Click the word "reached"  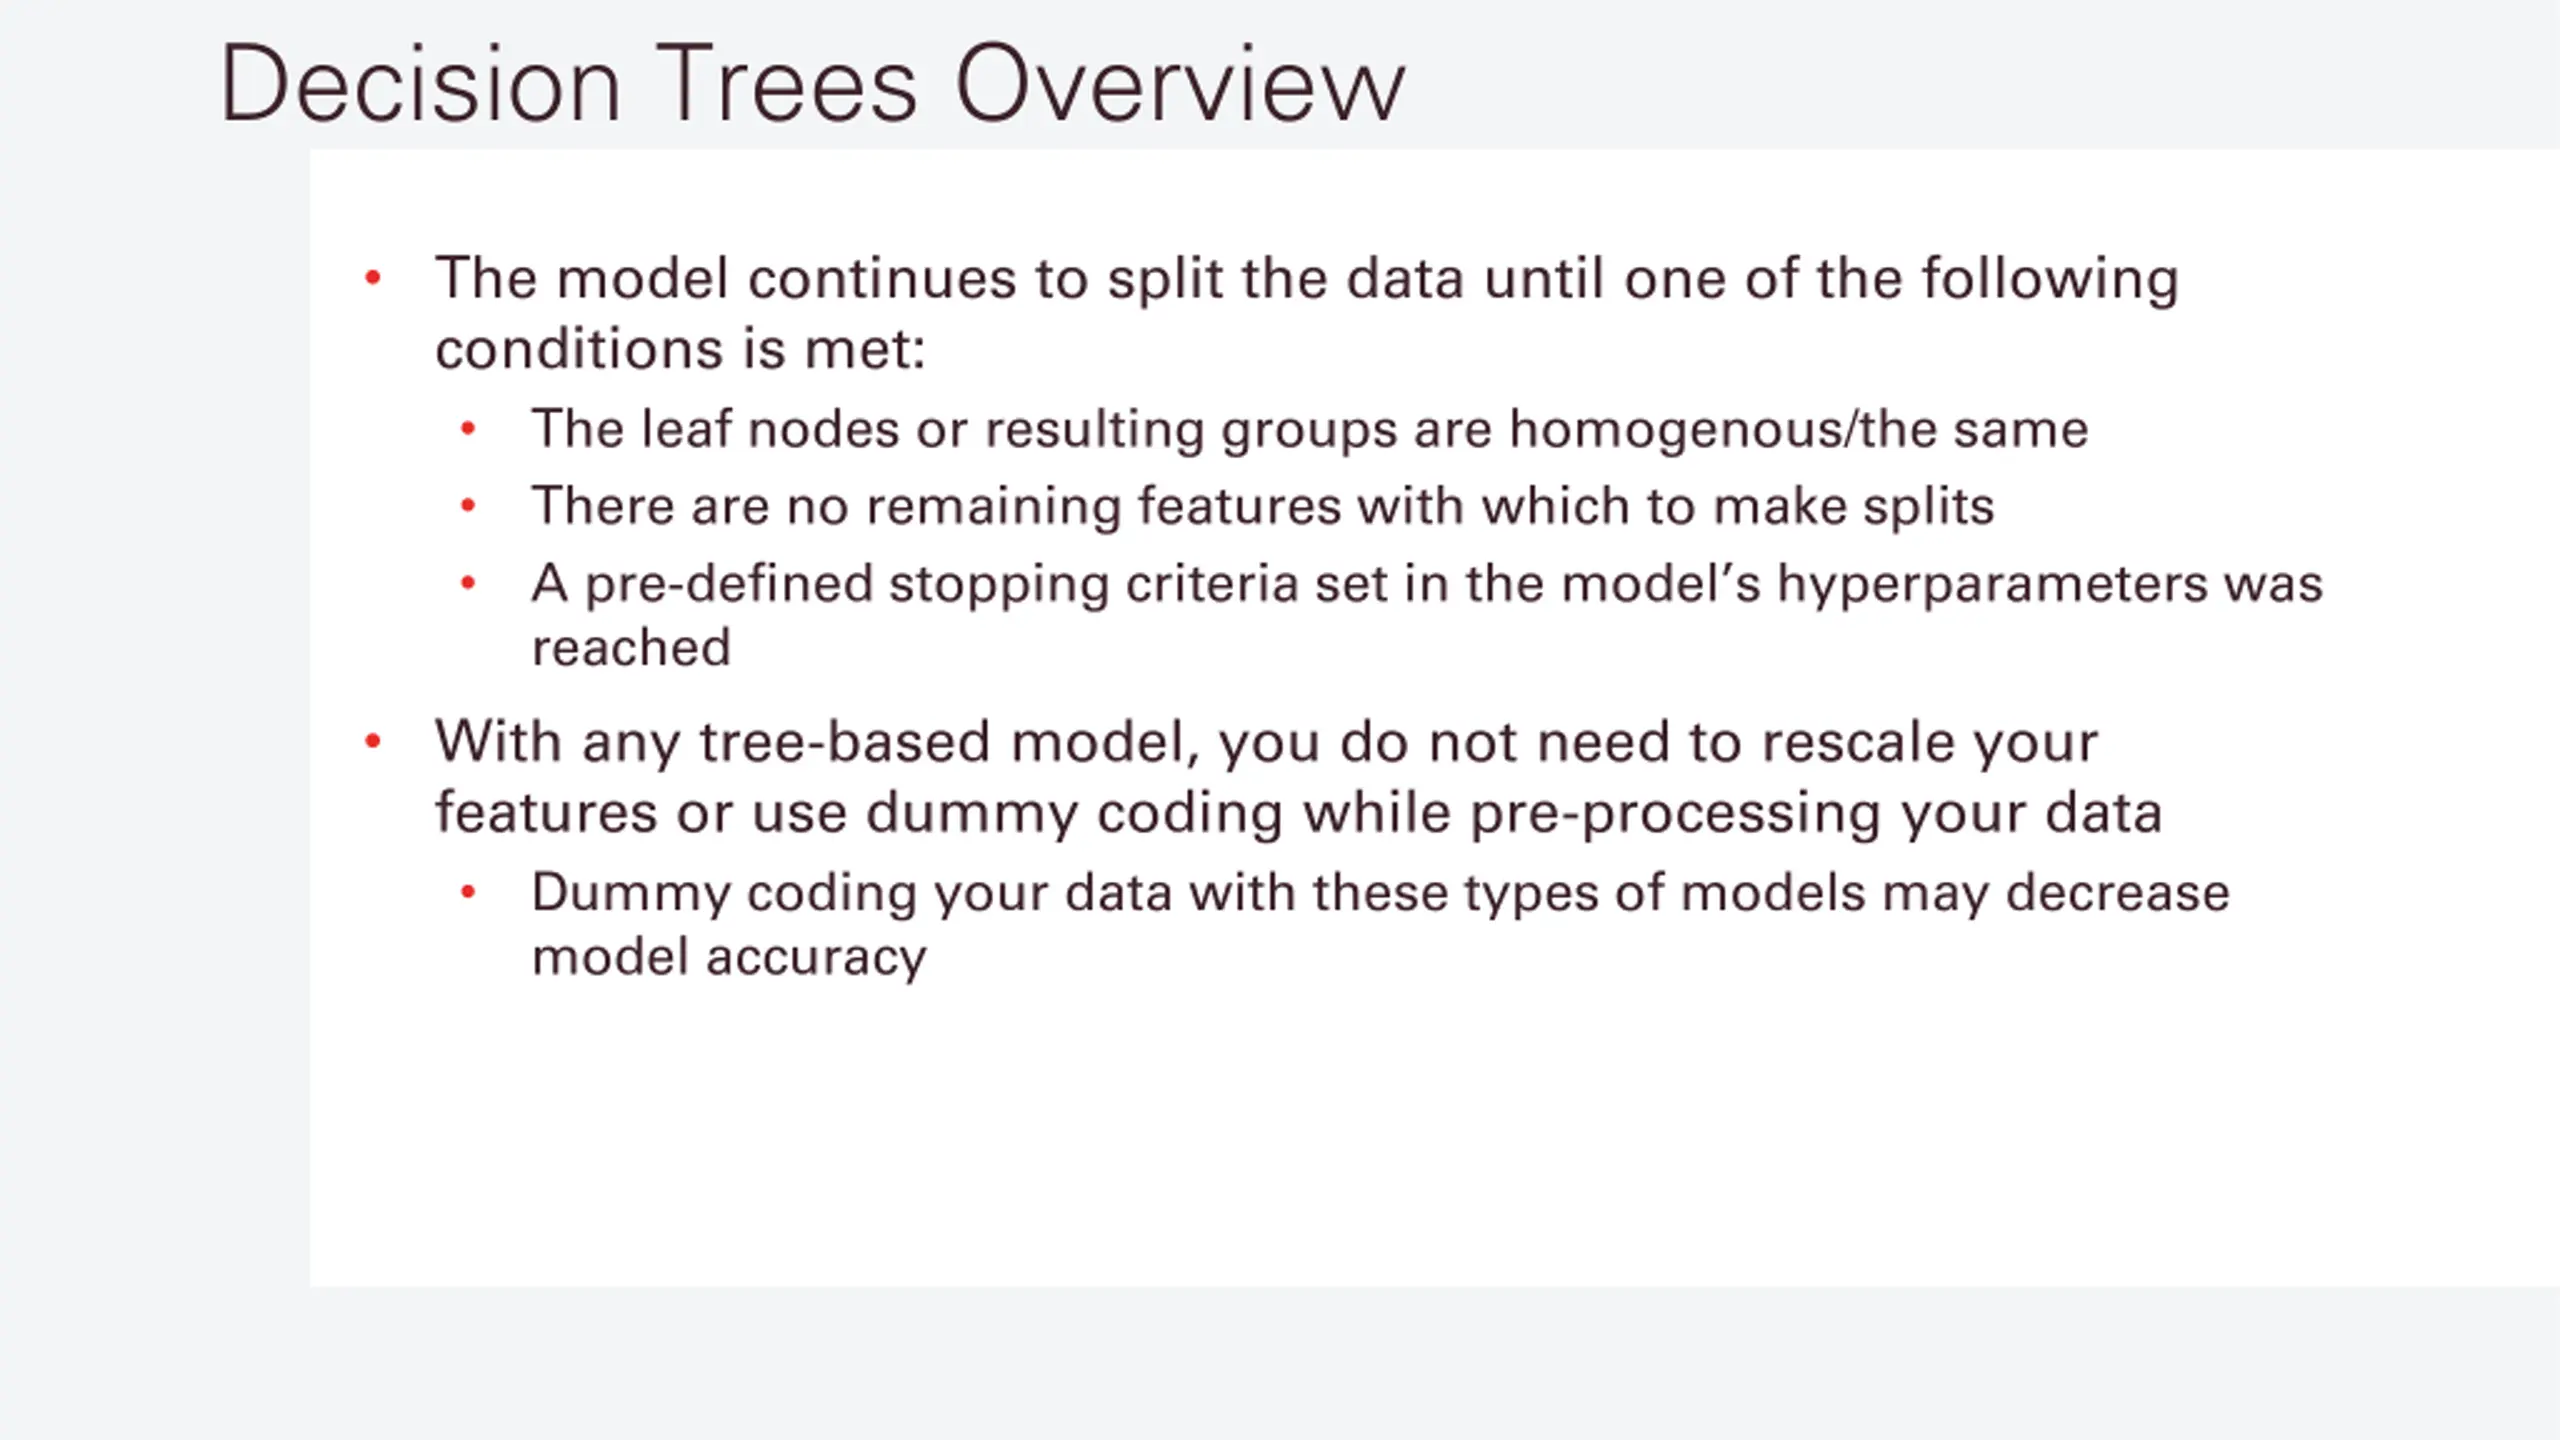(x=632, y=648)
